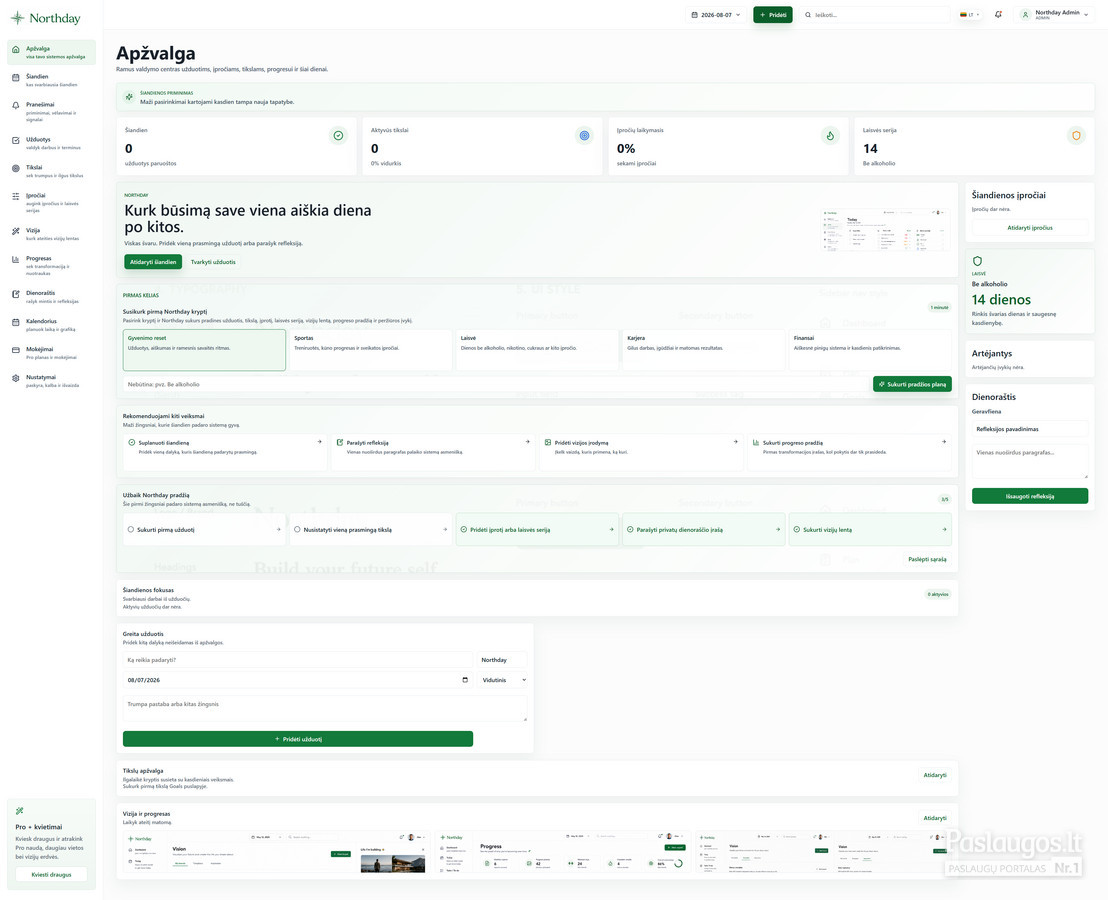This screenshot has height=900, width=1108.
Task: Open the Northday project selector in quick task
Action: pos(502,660)
